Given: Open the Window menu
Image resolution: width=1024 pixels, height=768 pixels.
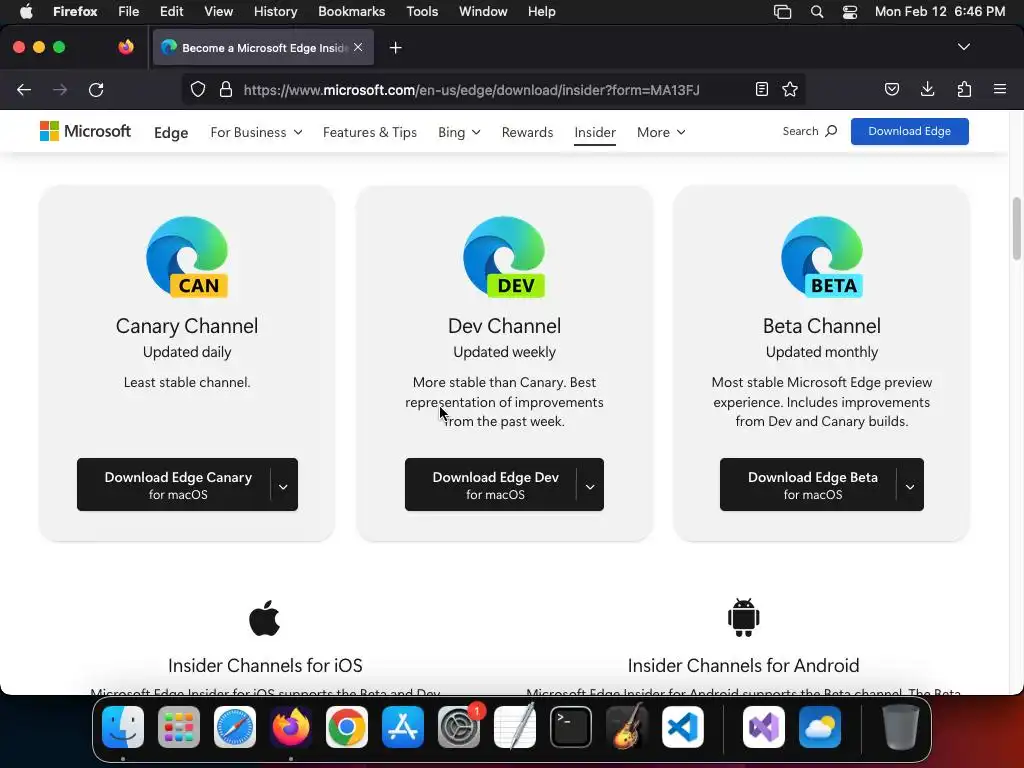Looking at the screenshot, I should point(483,12).
